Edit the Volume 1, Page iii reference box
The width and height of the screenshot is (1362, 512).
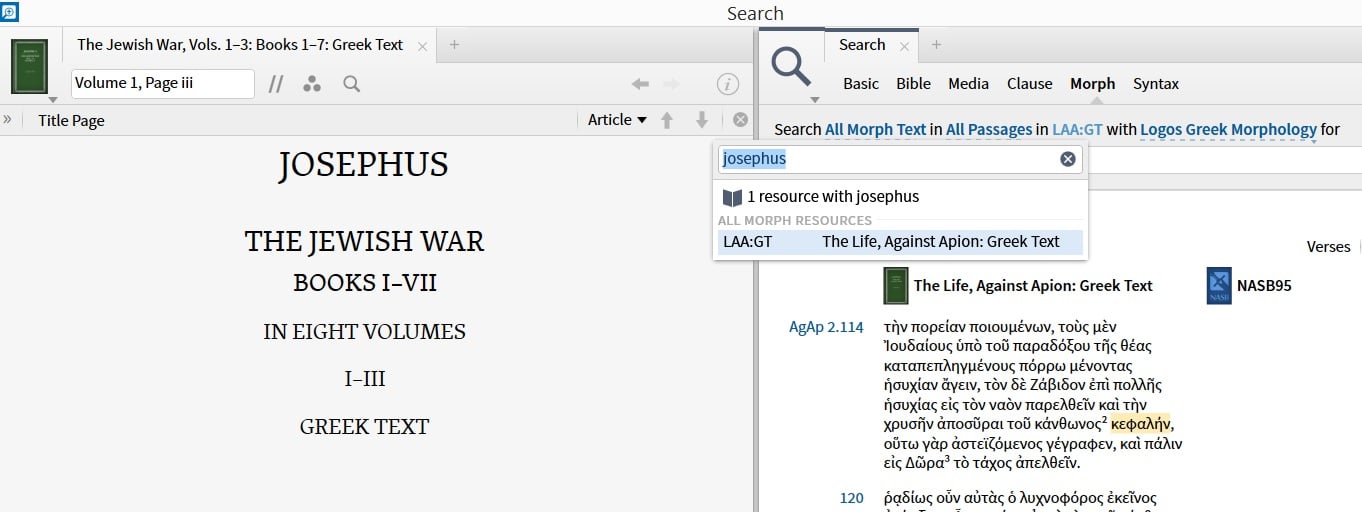tap(163, 84)
